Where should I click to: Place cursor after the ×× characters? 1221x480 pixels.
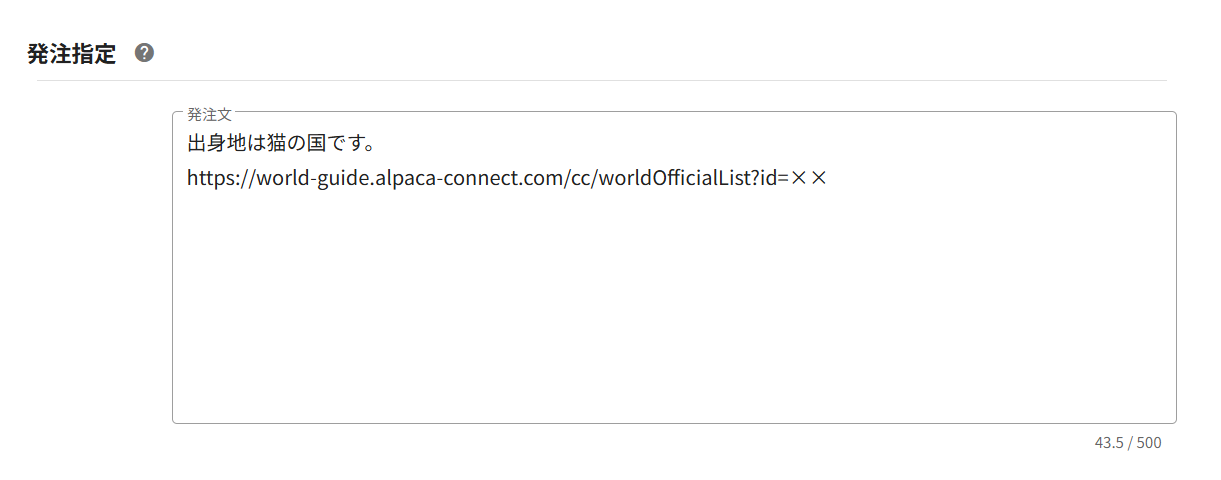pos(831,179)
